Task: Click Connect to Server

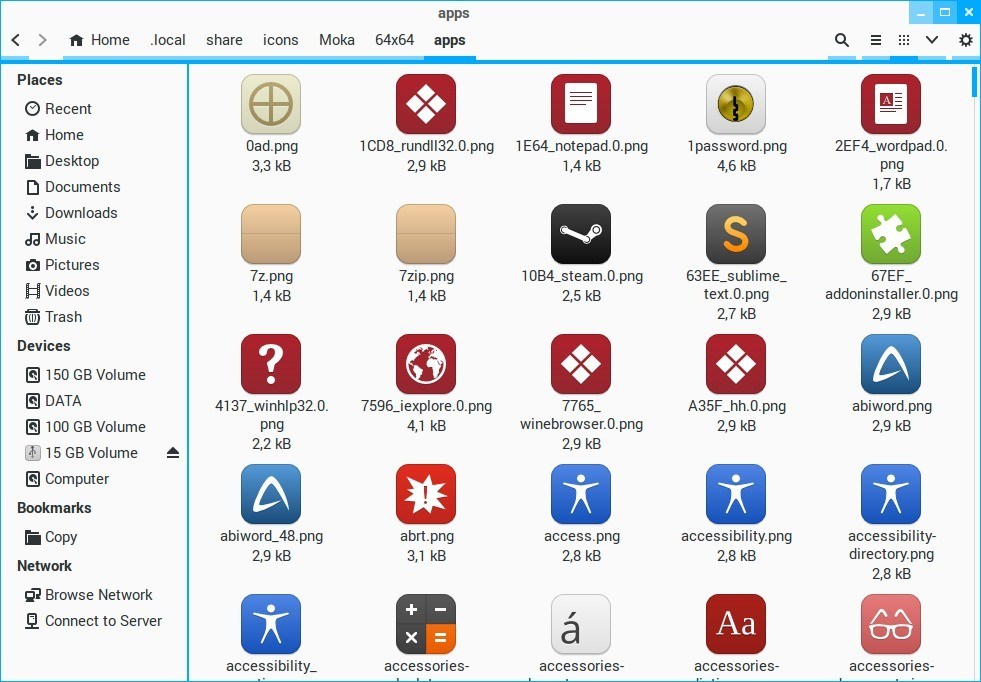Action: [104, 620]
